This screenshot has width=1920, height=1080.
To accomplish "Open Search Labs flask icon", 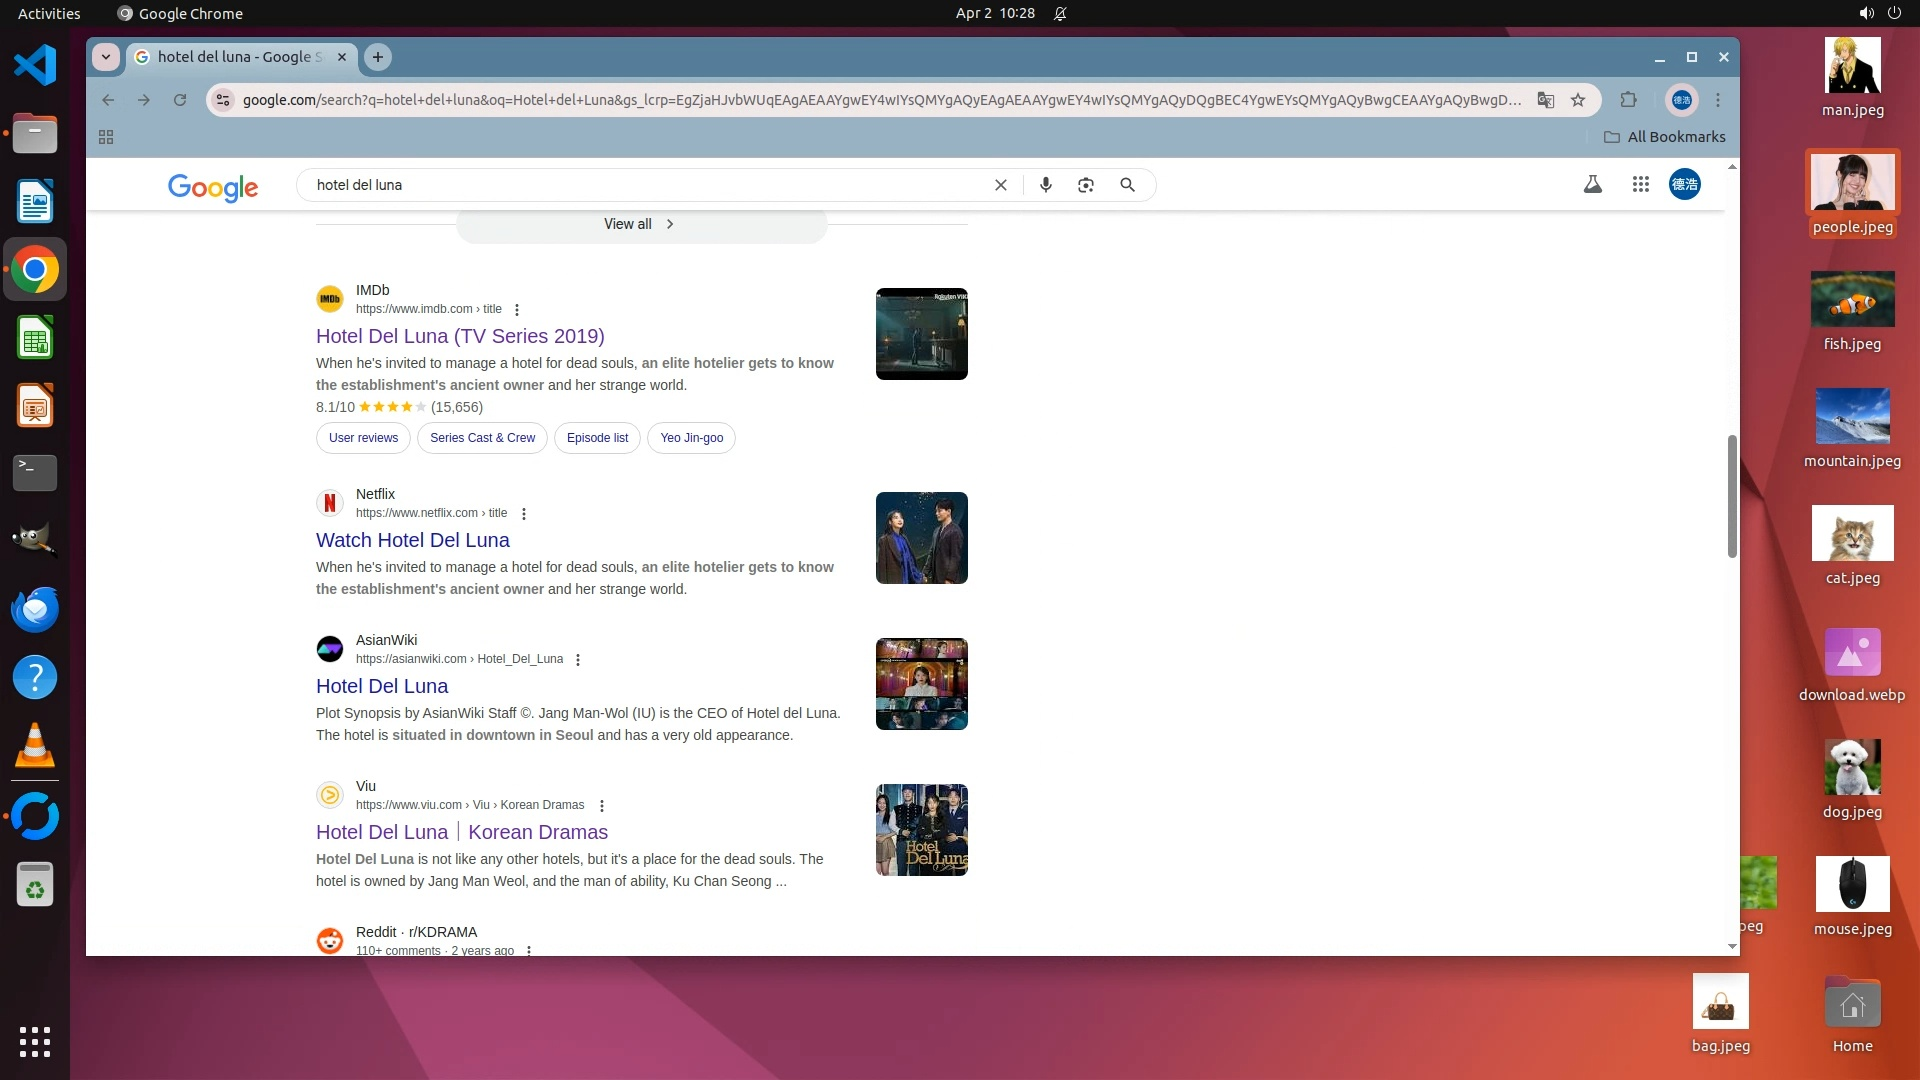I will pos(1592,184).
